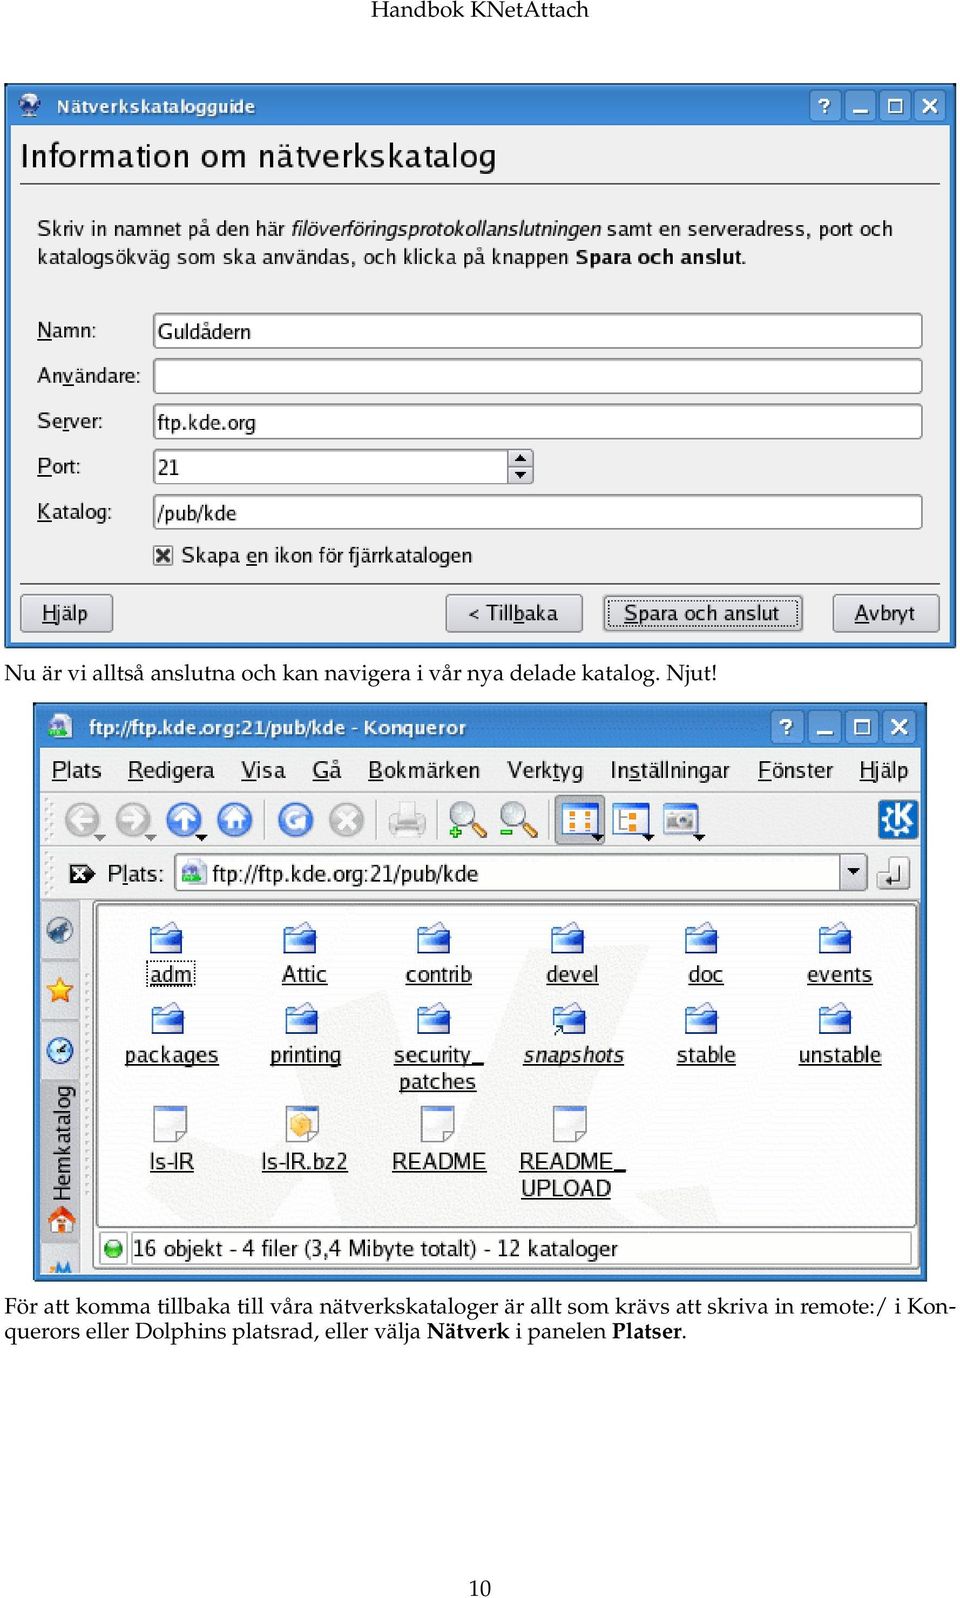Viewport: 960px width, 1598px height.
Task: Click the wizard's question mark help button
Action: point(823,106)
